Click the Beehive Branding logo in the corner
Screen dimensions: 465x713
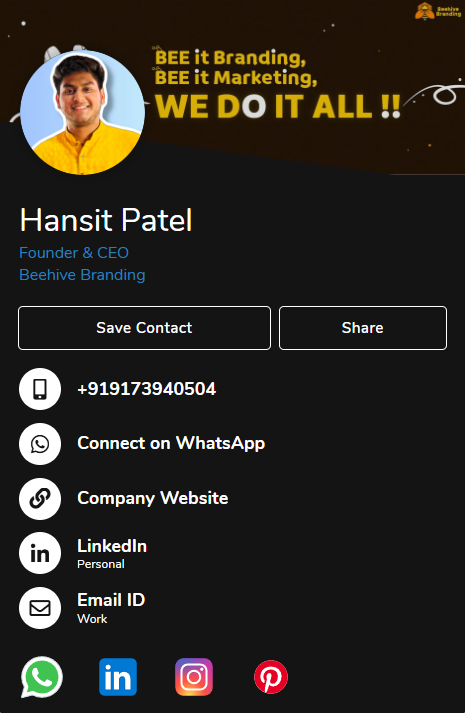click(x=438, y=11)
